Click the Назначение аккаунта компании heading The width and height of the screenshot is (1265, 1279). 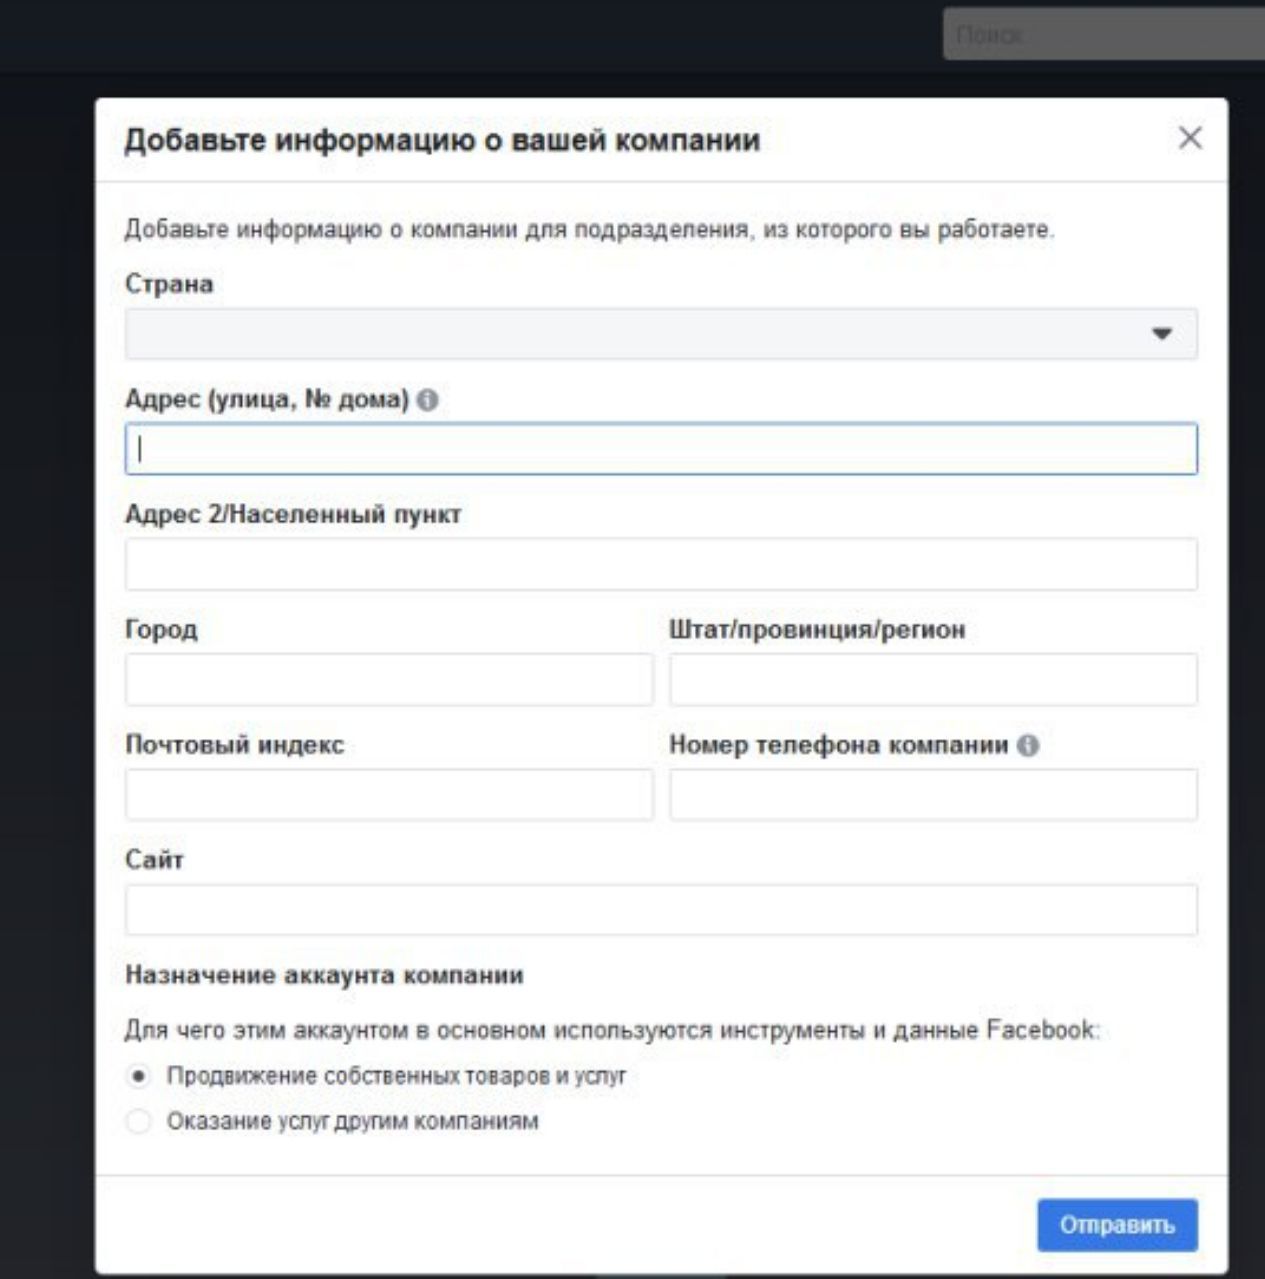[x=324, y=975]
